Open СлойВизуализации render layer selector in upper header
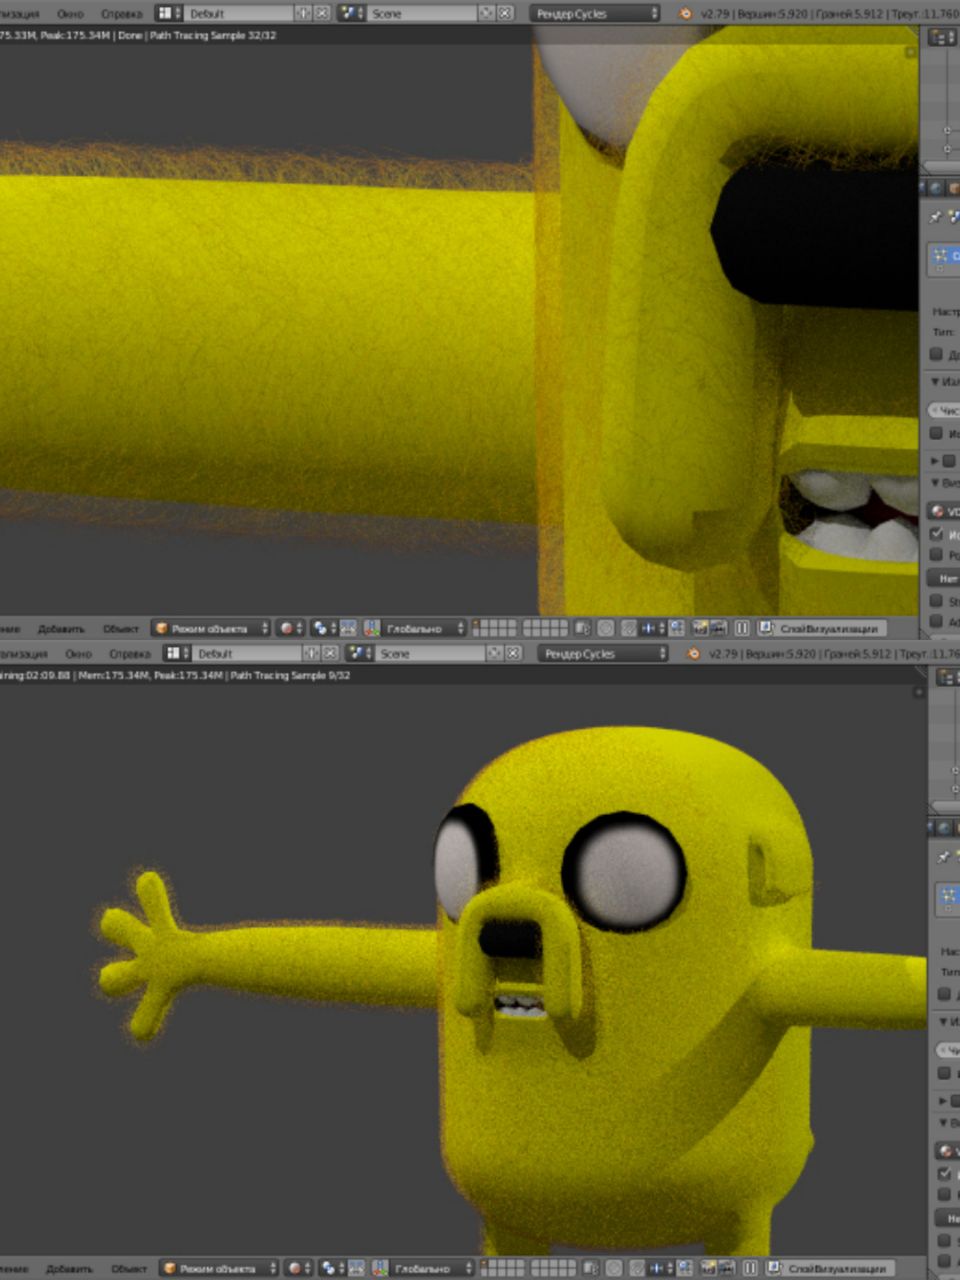The image size is (960, 1280). pyautogui.click(x=829, y=628)
